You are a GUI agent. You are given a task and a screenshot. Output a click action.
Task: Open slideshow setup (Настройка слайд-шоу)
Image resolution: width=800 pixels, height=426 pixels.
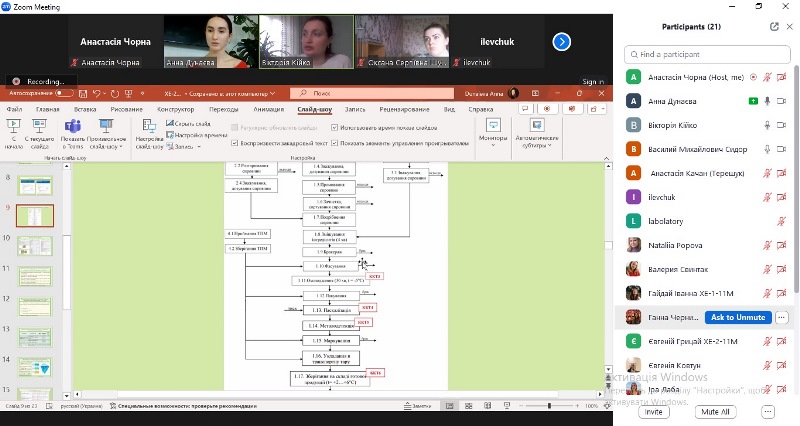coord(149,134)
